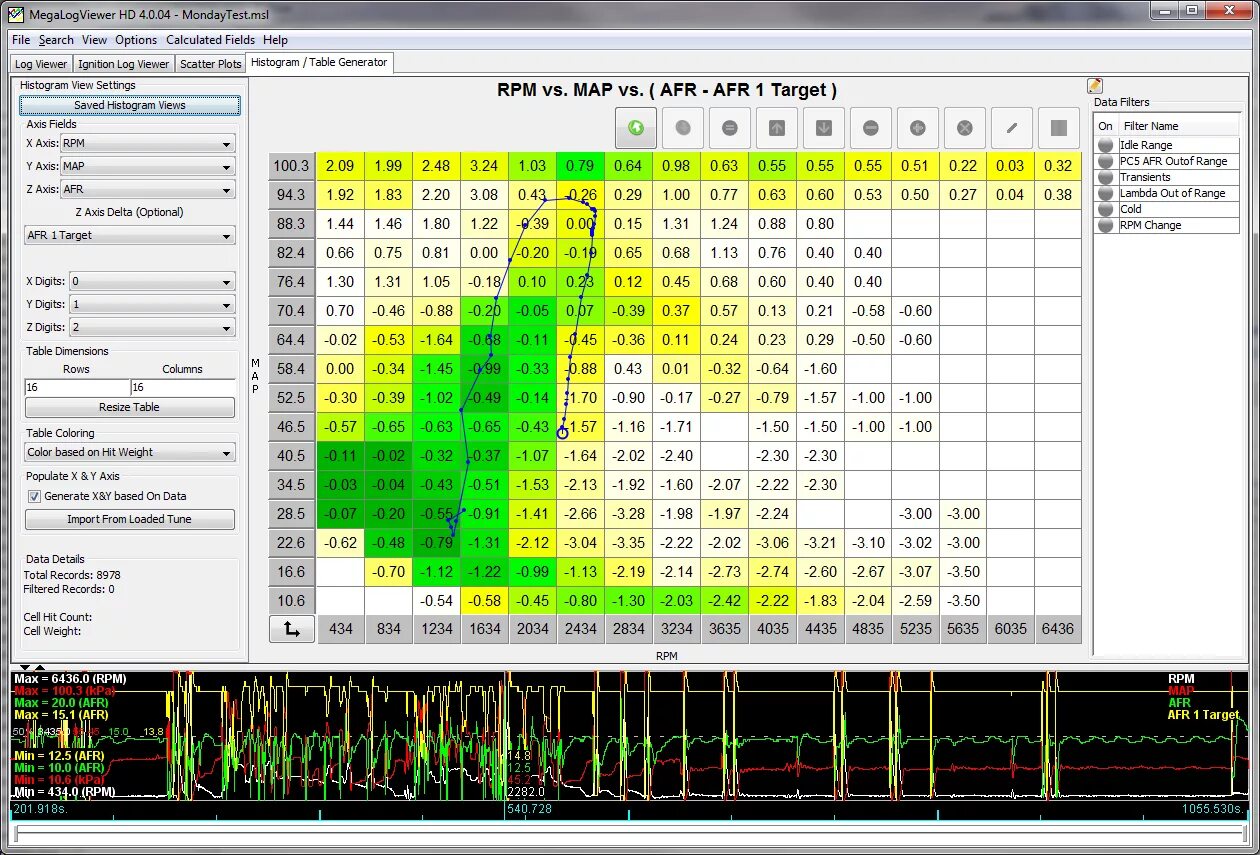Toggle the Cold data filter
The width and height of the screenshot is (1260, 855).
pyautogui.click(x=1106, y=209)
